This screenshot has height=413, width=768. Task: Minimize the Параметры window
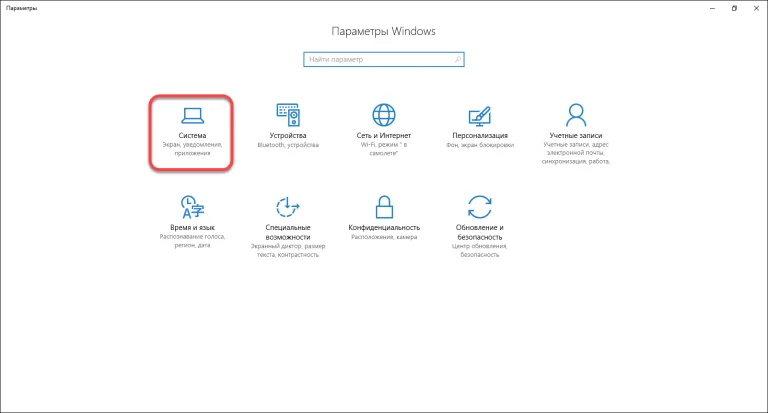coord(712,8)
